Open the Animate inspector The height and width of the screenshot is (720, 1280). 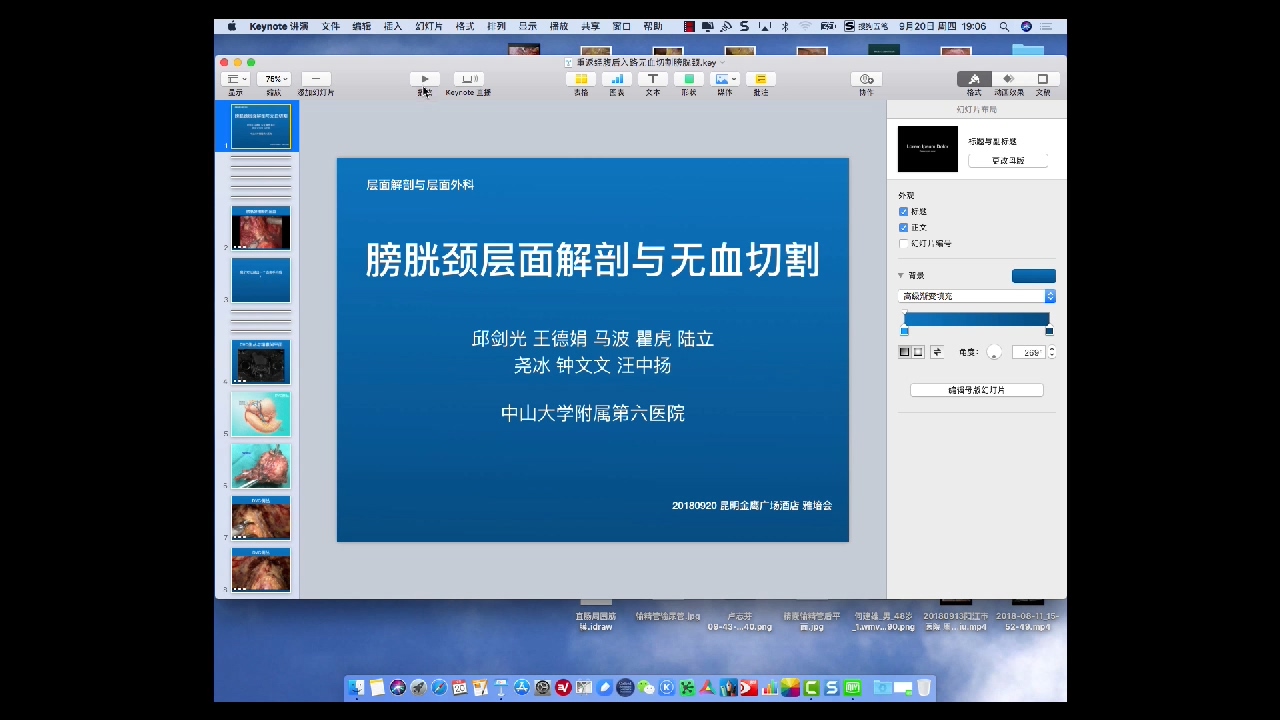(1008, 79)
